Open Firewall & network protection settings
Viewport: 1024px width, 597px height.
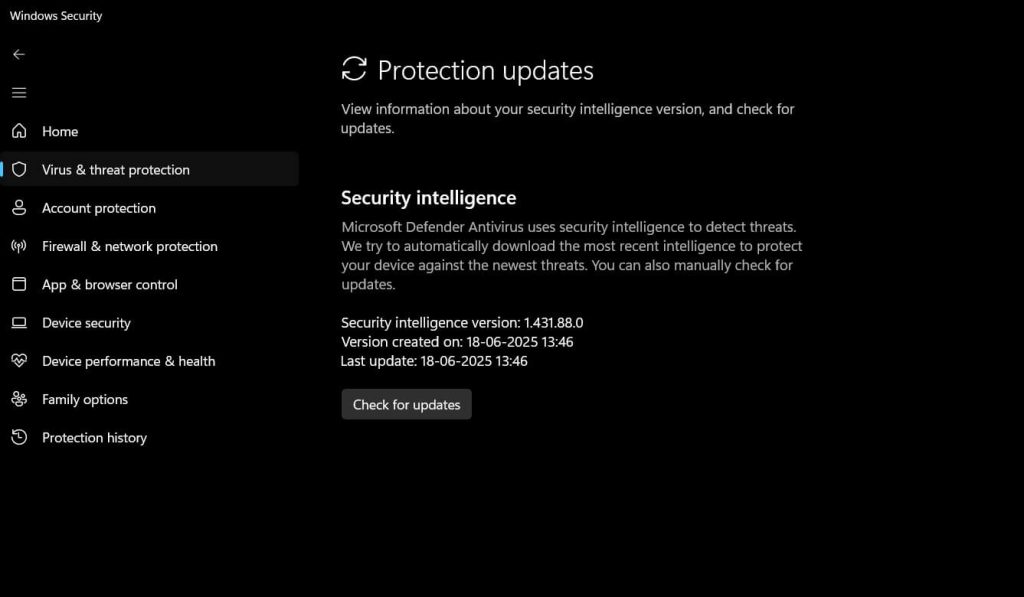130,246
